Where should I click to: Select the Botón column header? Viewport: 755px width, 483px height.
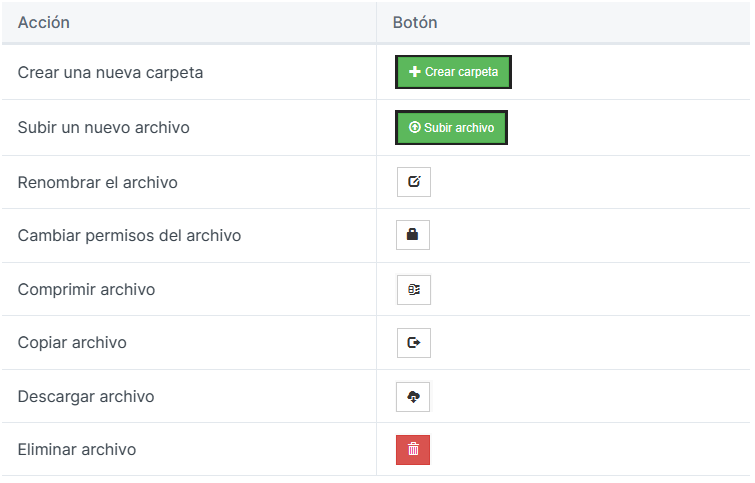(x=415, y=23)
